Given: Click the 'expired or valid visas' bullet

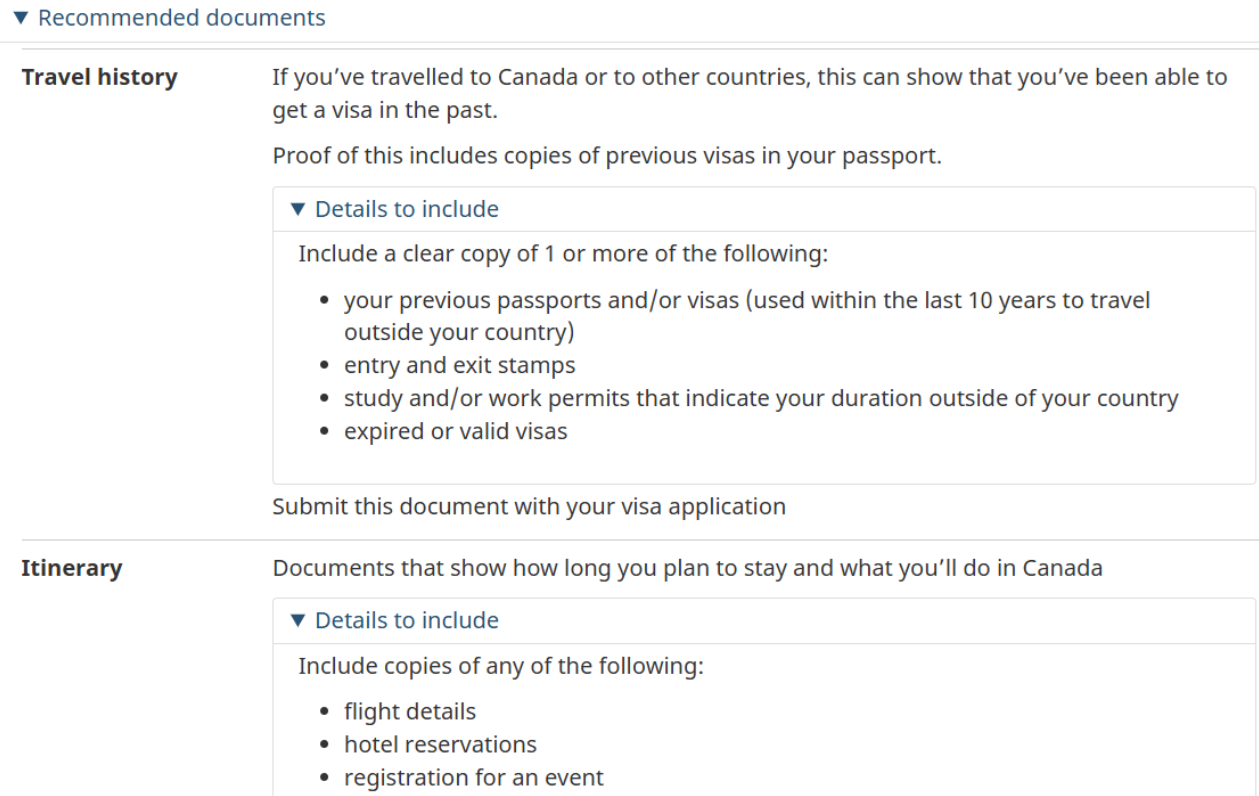Looking at the screenshot, I should click(x=455, y=432).
